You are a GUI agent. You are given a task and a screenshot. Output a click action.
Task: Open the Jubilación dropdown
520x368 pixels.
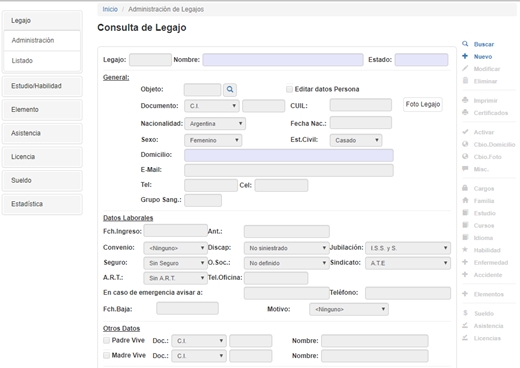(408, 248)
